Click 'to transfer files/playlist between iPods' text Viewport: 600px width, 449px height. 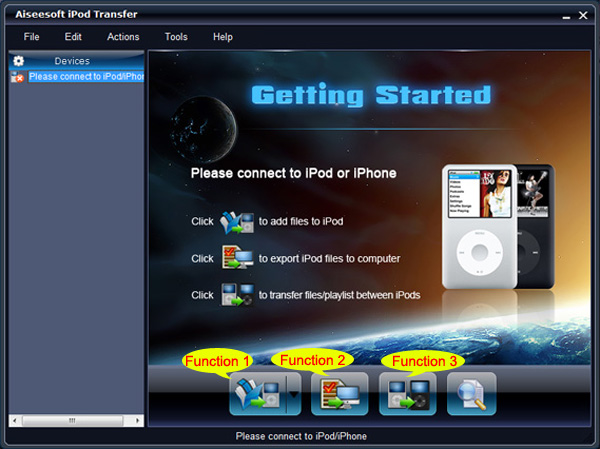pyautogui.click(x=339, y=295)
